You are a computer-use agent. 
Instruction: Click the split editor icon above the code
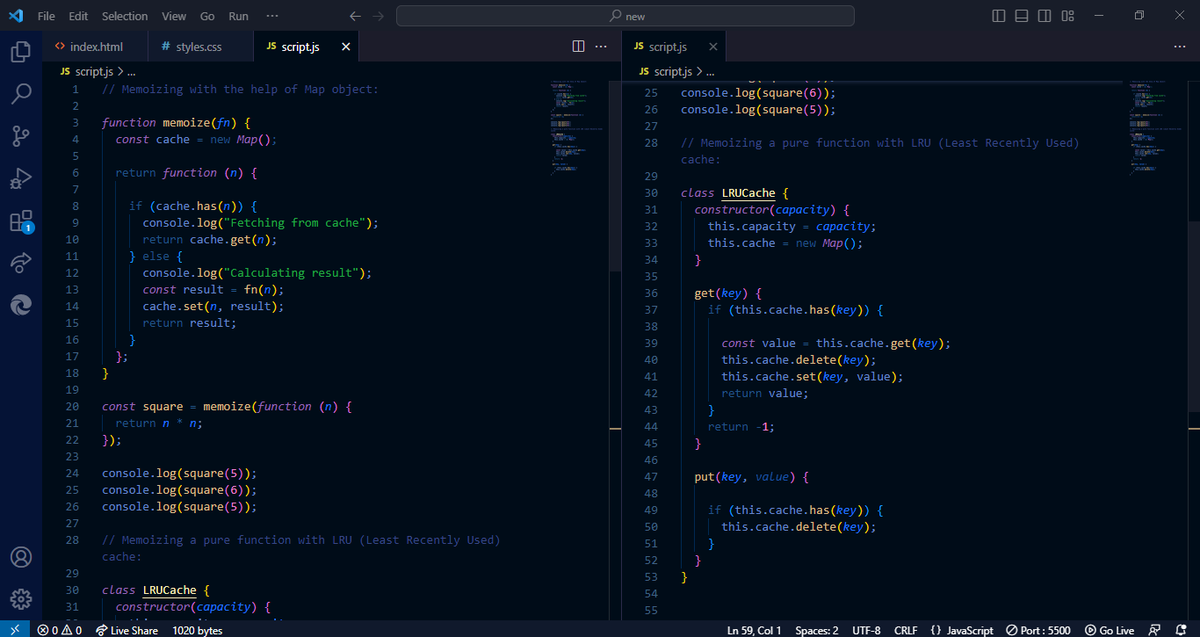pos(578,46)
